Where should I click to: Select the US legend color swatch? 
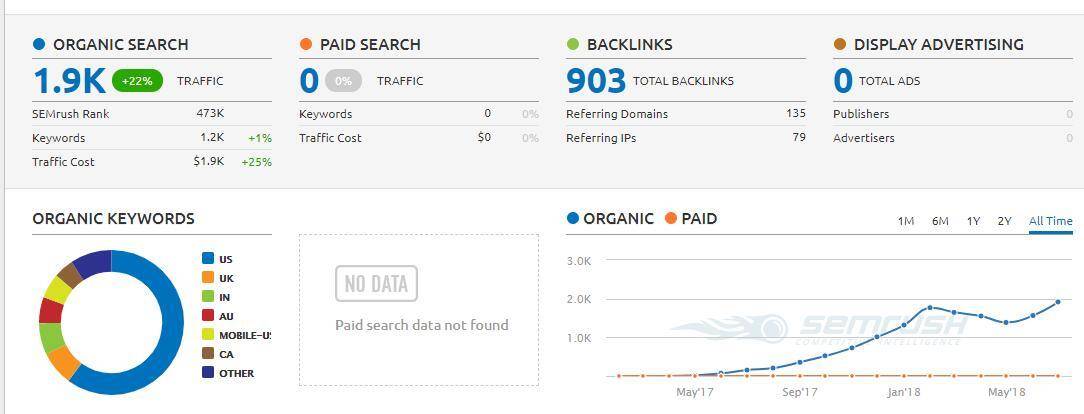(207, 259)
